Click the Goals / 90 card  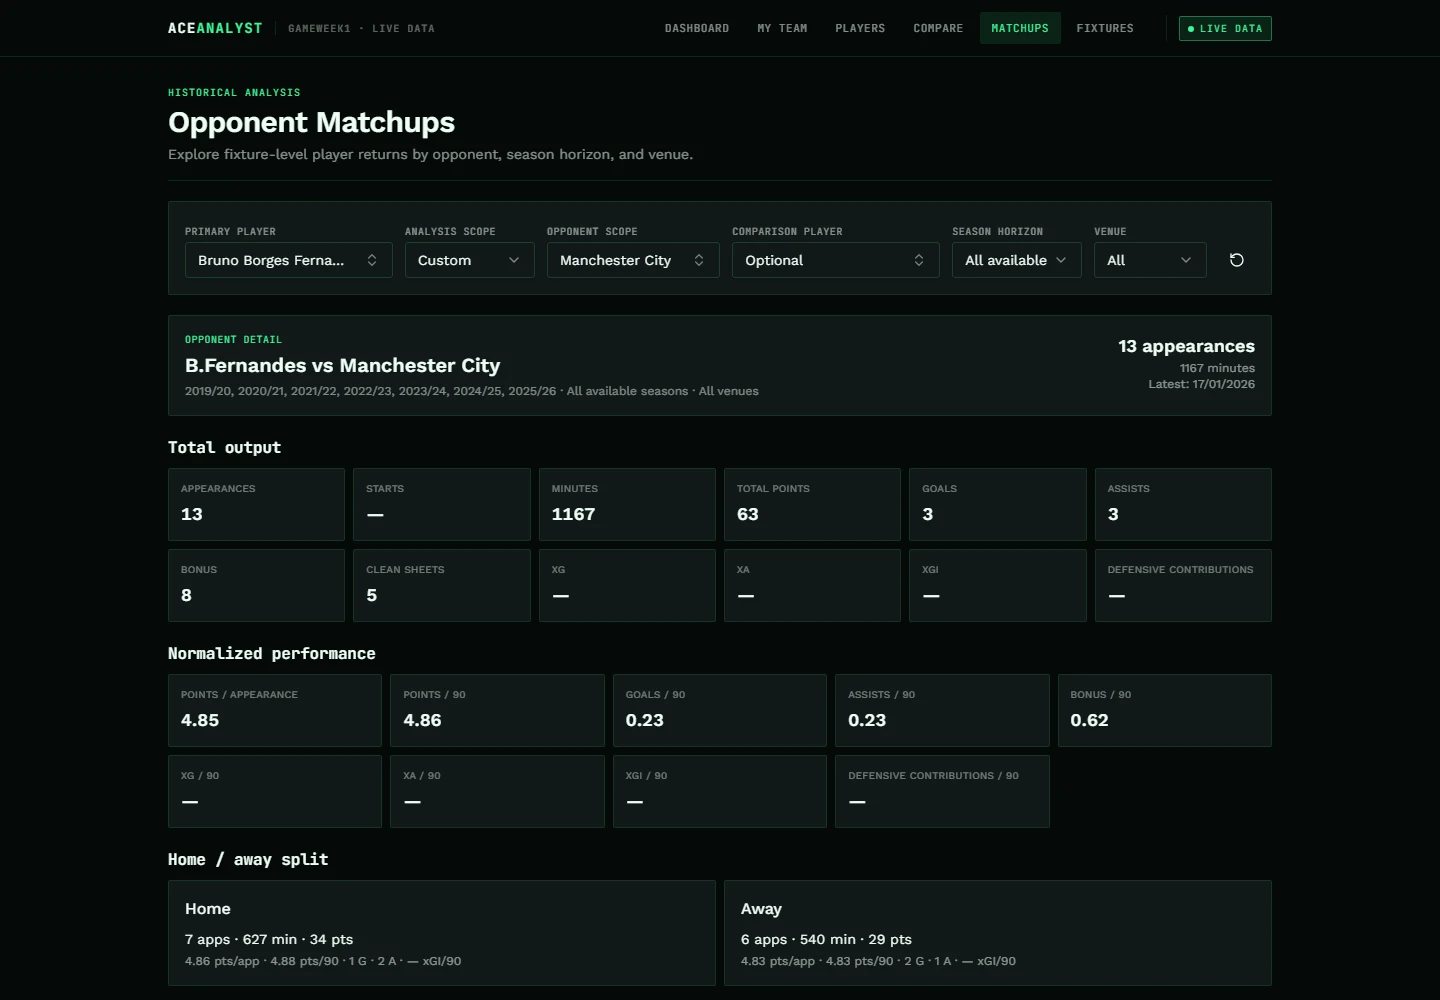coord(720,710)
